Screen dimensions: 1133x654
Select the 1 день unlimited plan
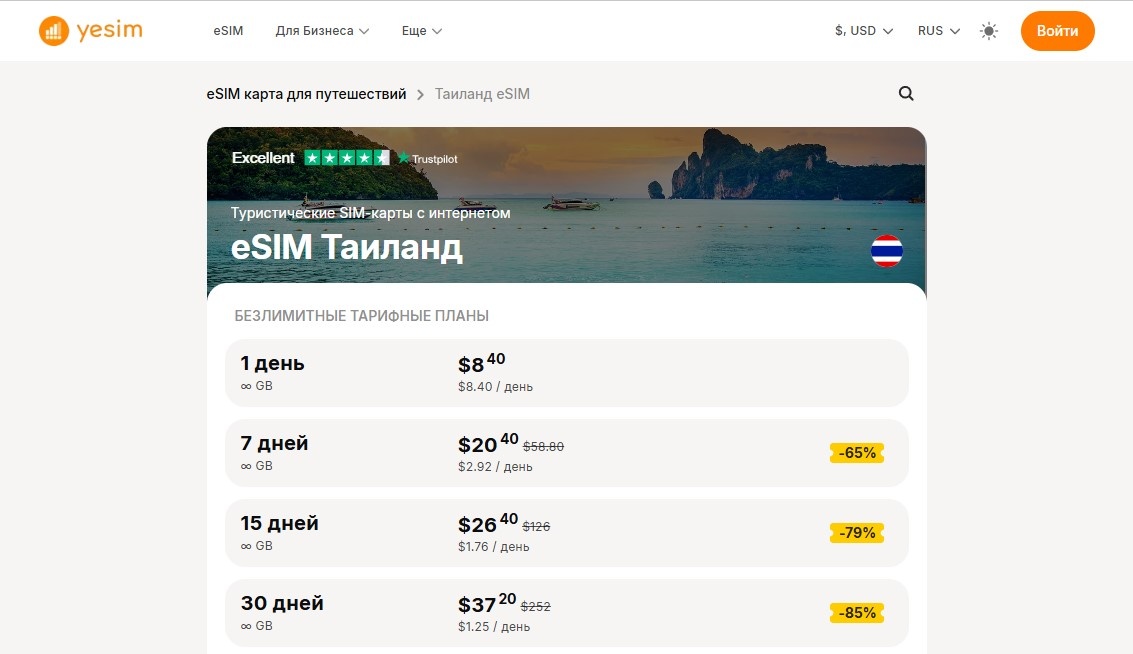pyautogui.click(x=566, y=373)
